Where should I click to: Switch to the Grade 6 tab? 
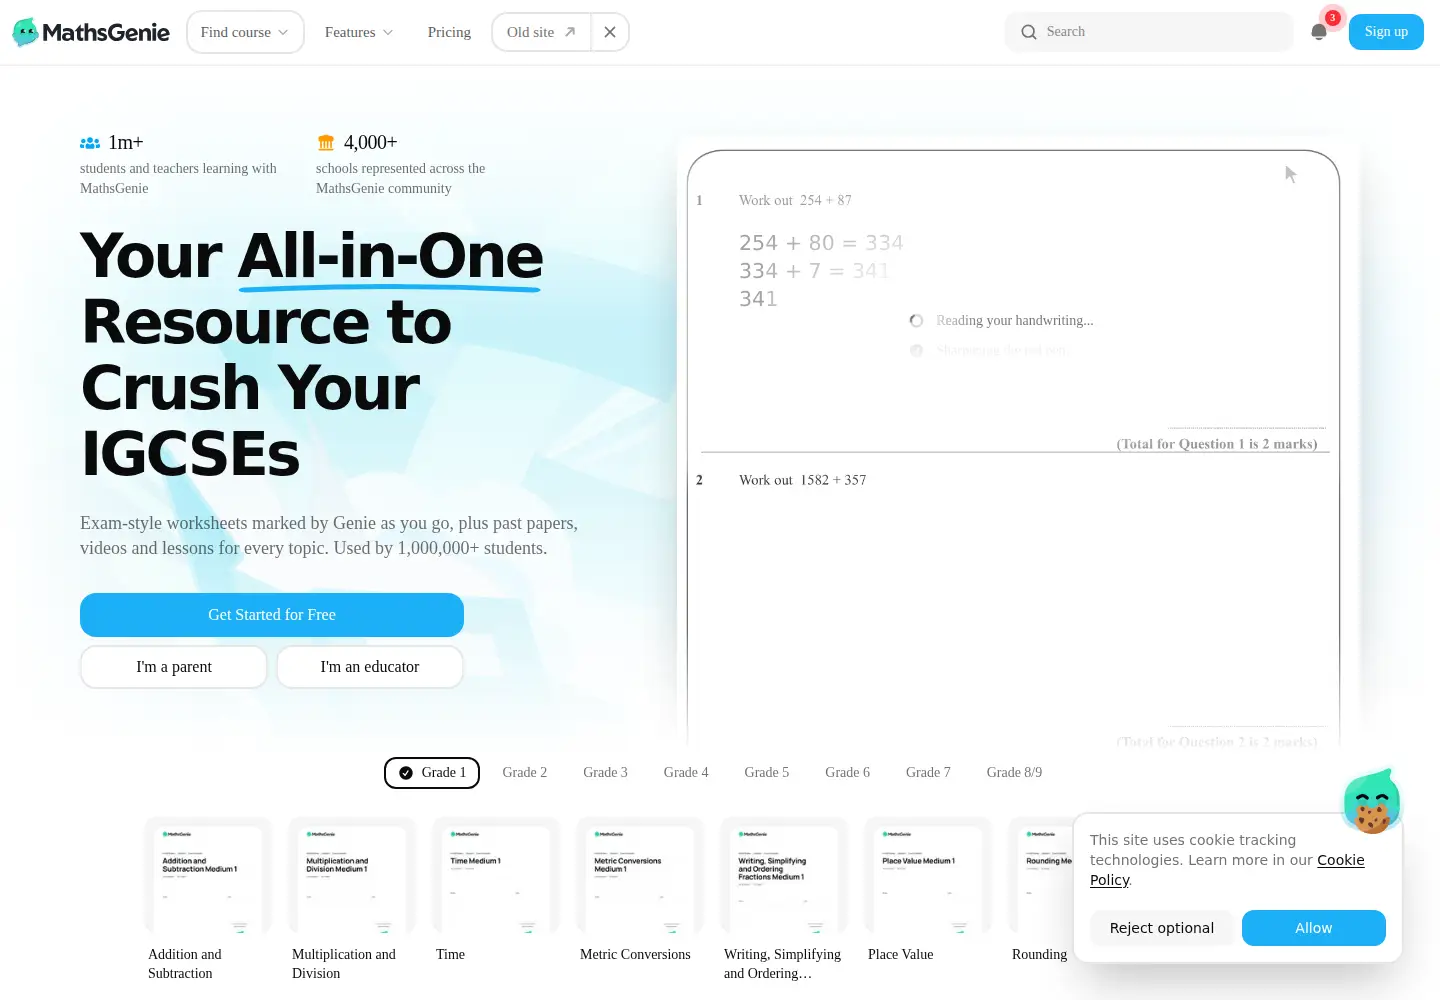[847, 773]
